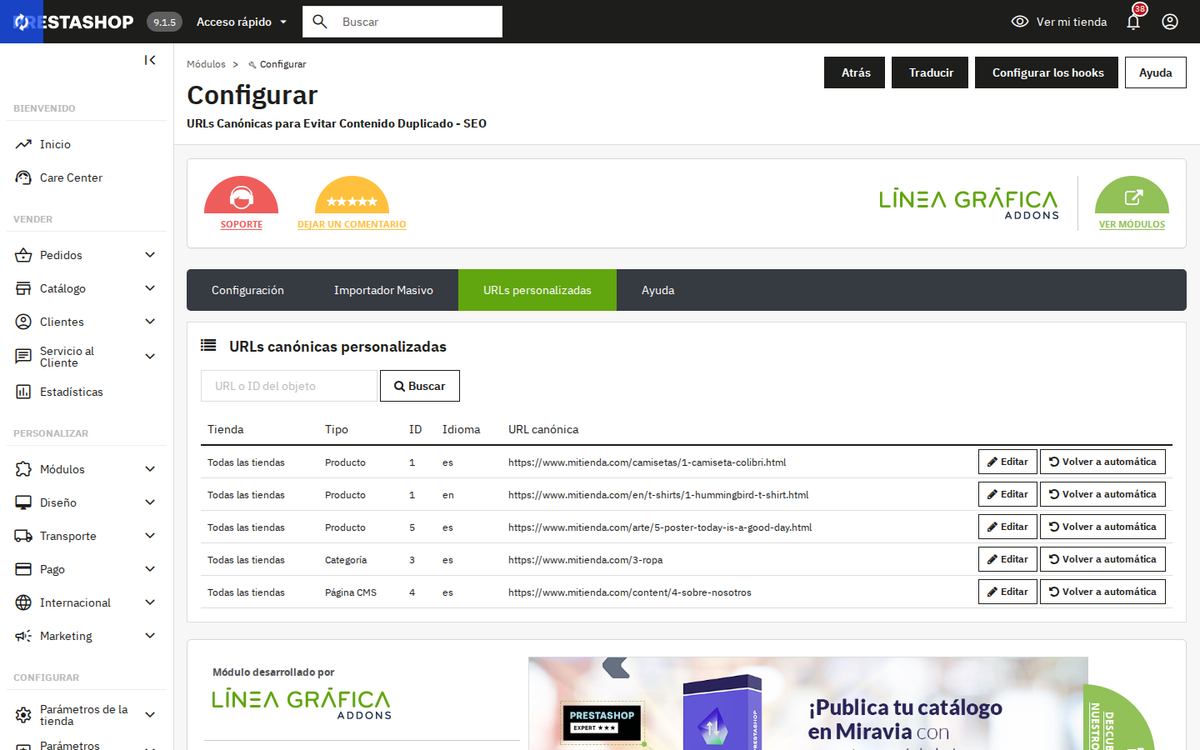Screen dimensions: 1200x750
Task: Expand the Marketing submenu chevron
Action: pos(150,636)
